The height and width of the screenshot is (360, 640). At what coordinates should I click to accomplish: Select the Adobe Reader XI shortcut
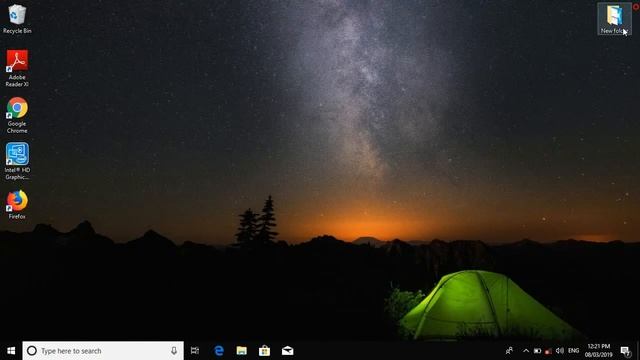click(17, 68)
